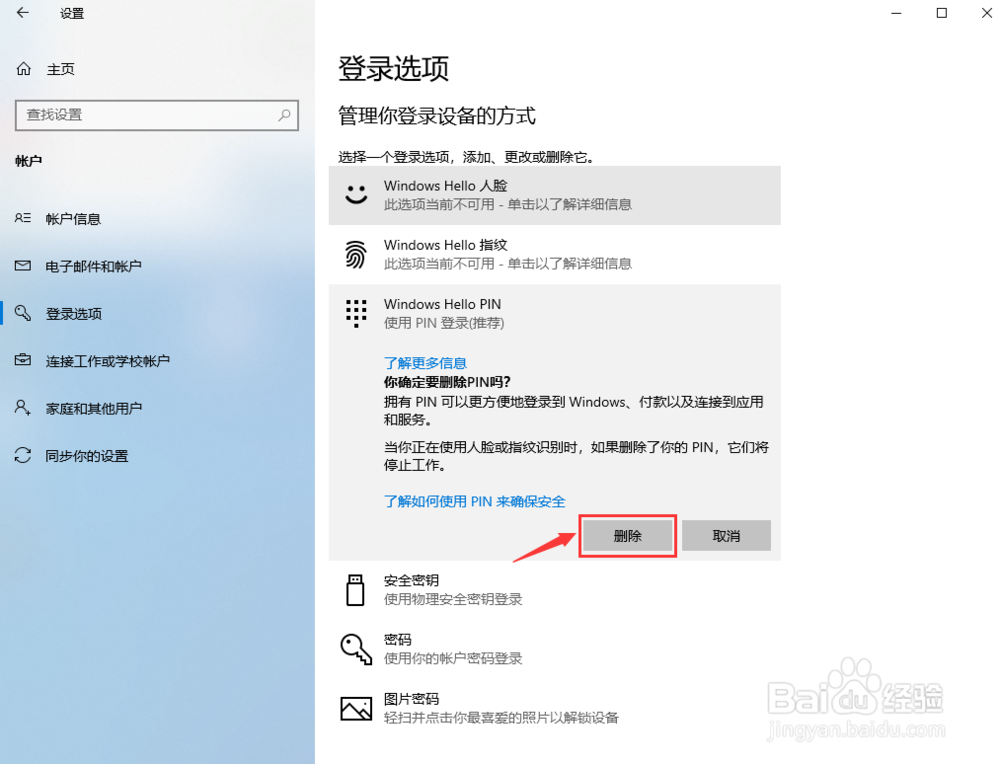
Task: Maximize the Settings window
Action: click(941, 13)
